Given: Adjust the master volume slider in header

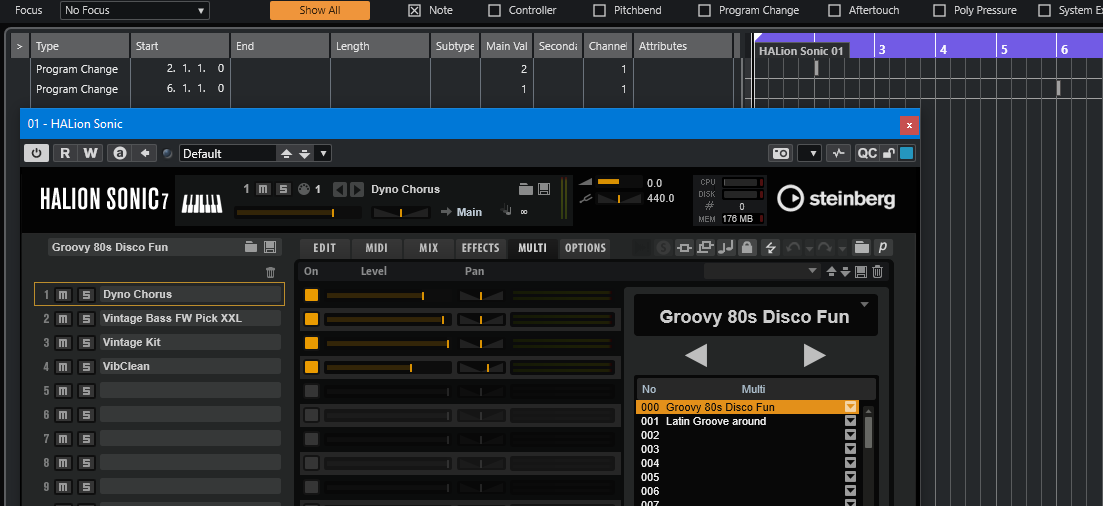Looking at the screenshot, I should [x=620, y=183].
